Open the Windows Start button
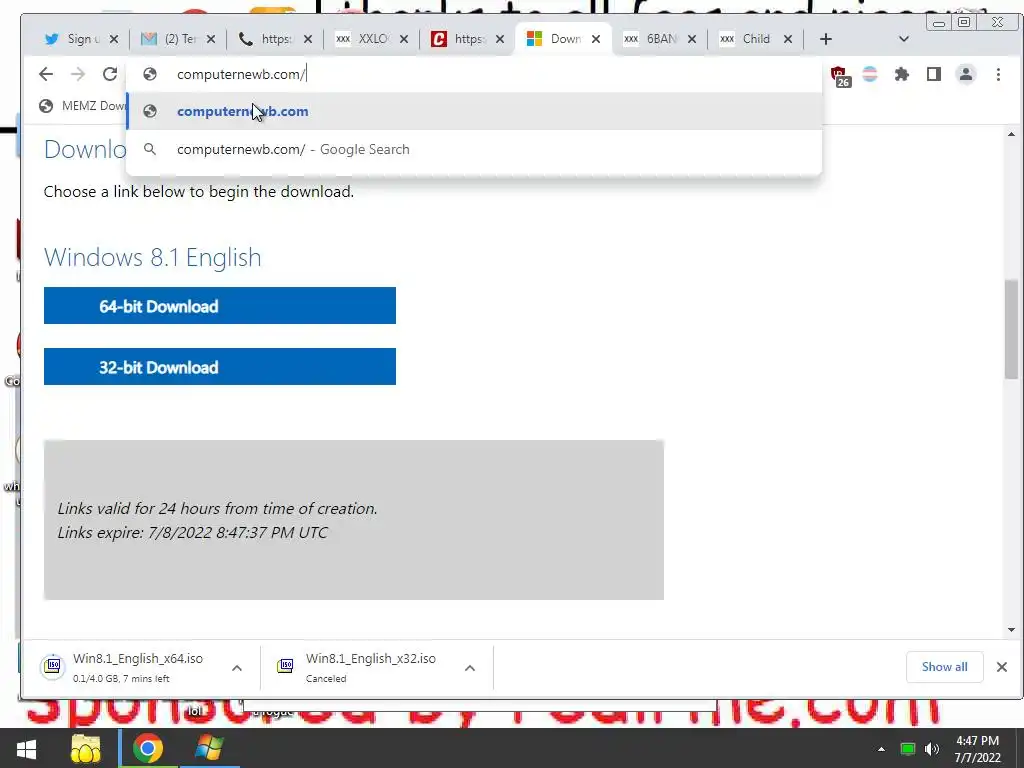The width and height of the screenshot is (1024, 768). point(27,748)
